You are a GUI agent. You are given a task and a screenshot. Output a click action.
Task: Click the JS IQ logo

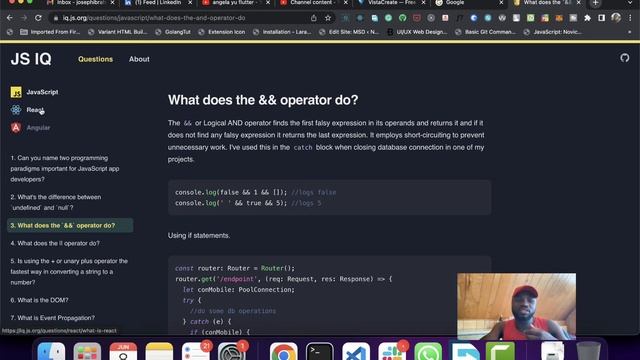(31, 59)
